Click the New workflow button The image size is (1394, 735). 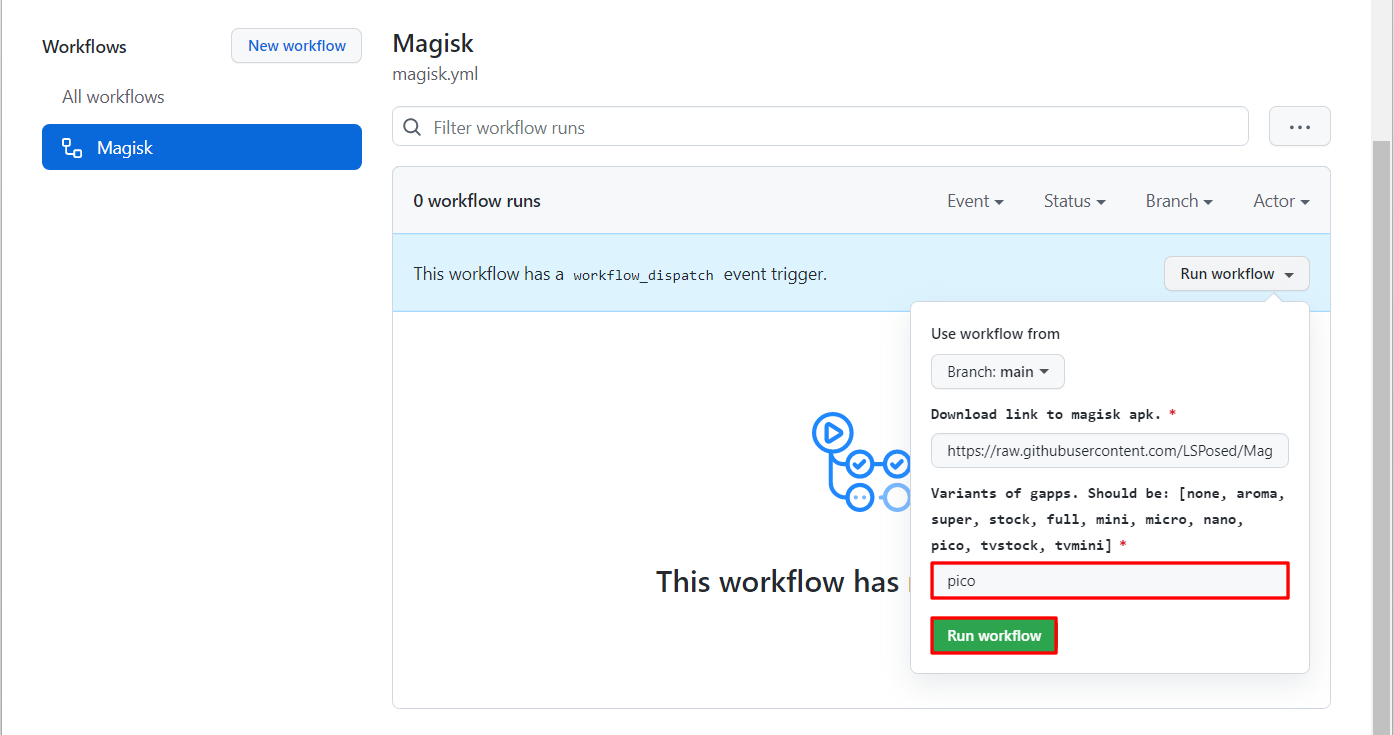tap(297, 46)
